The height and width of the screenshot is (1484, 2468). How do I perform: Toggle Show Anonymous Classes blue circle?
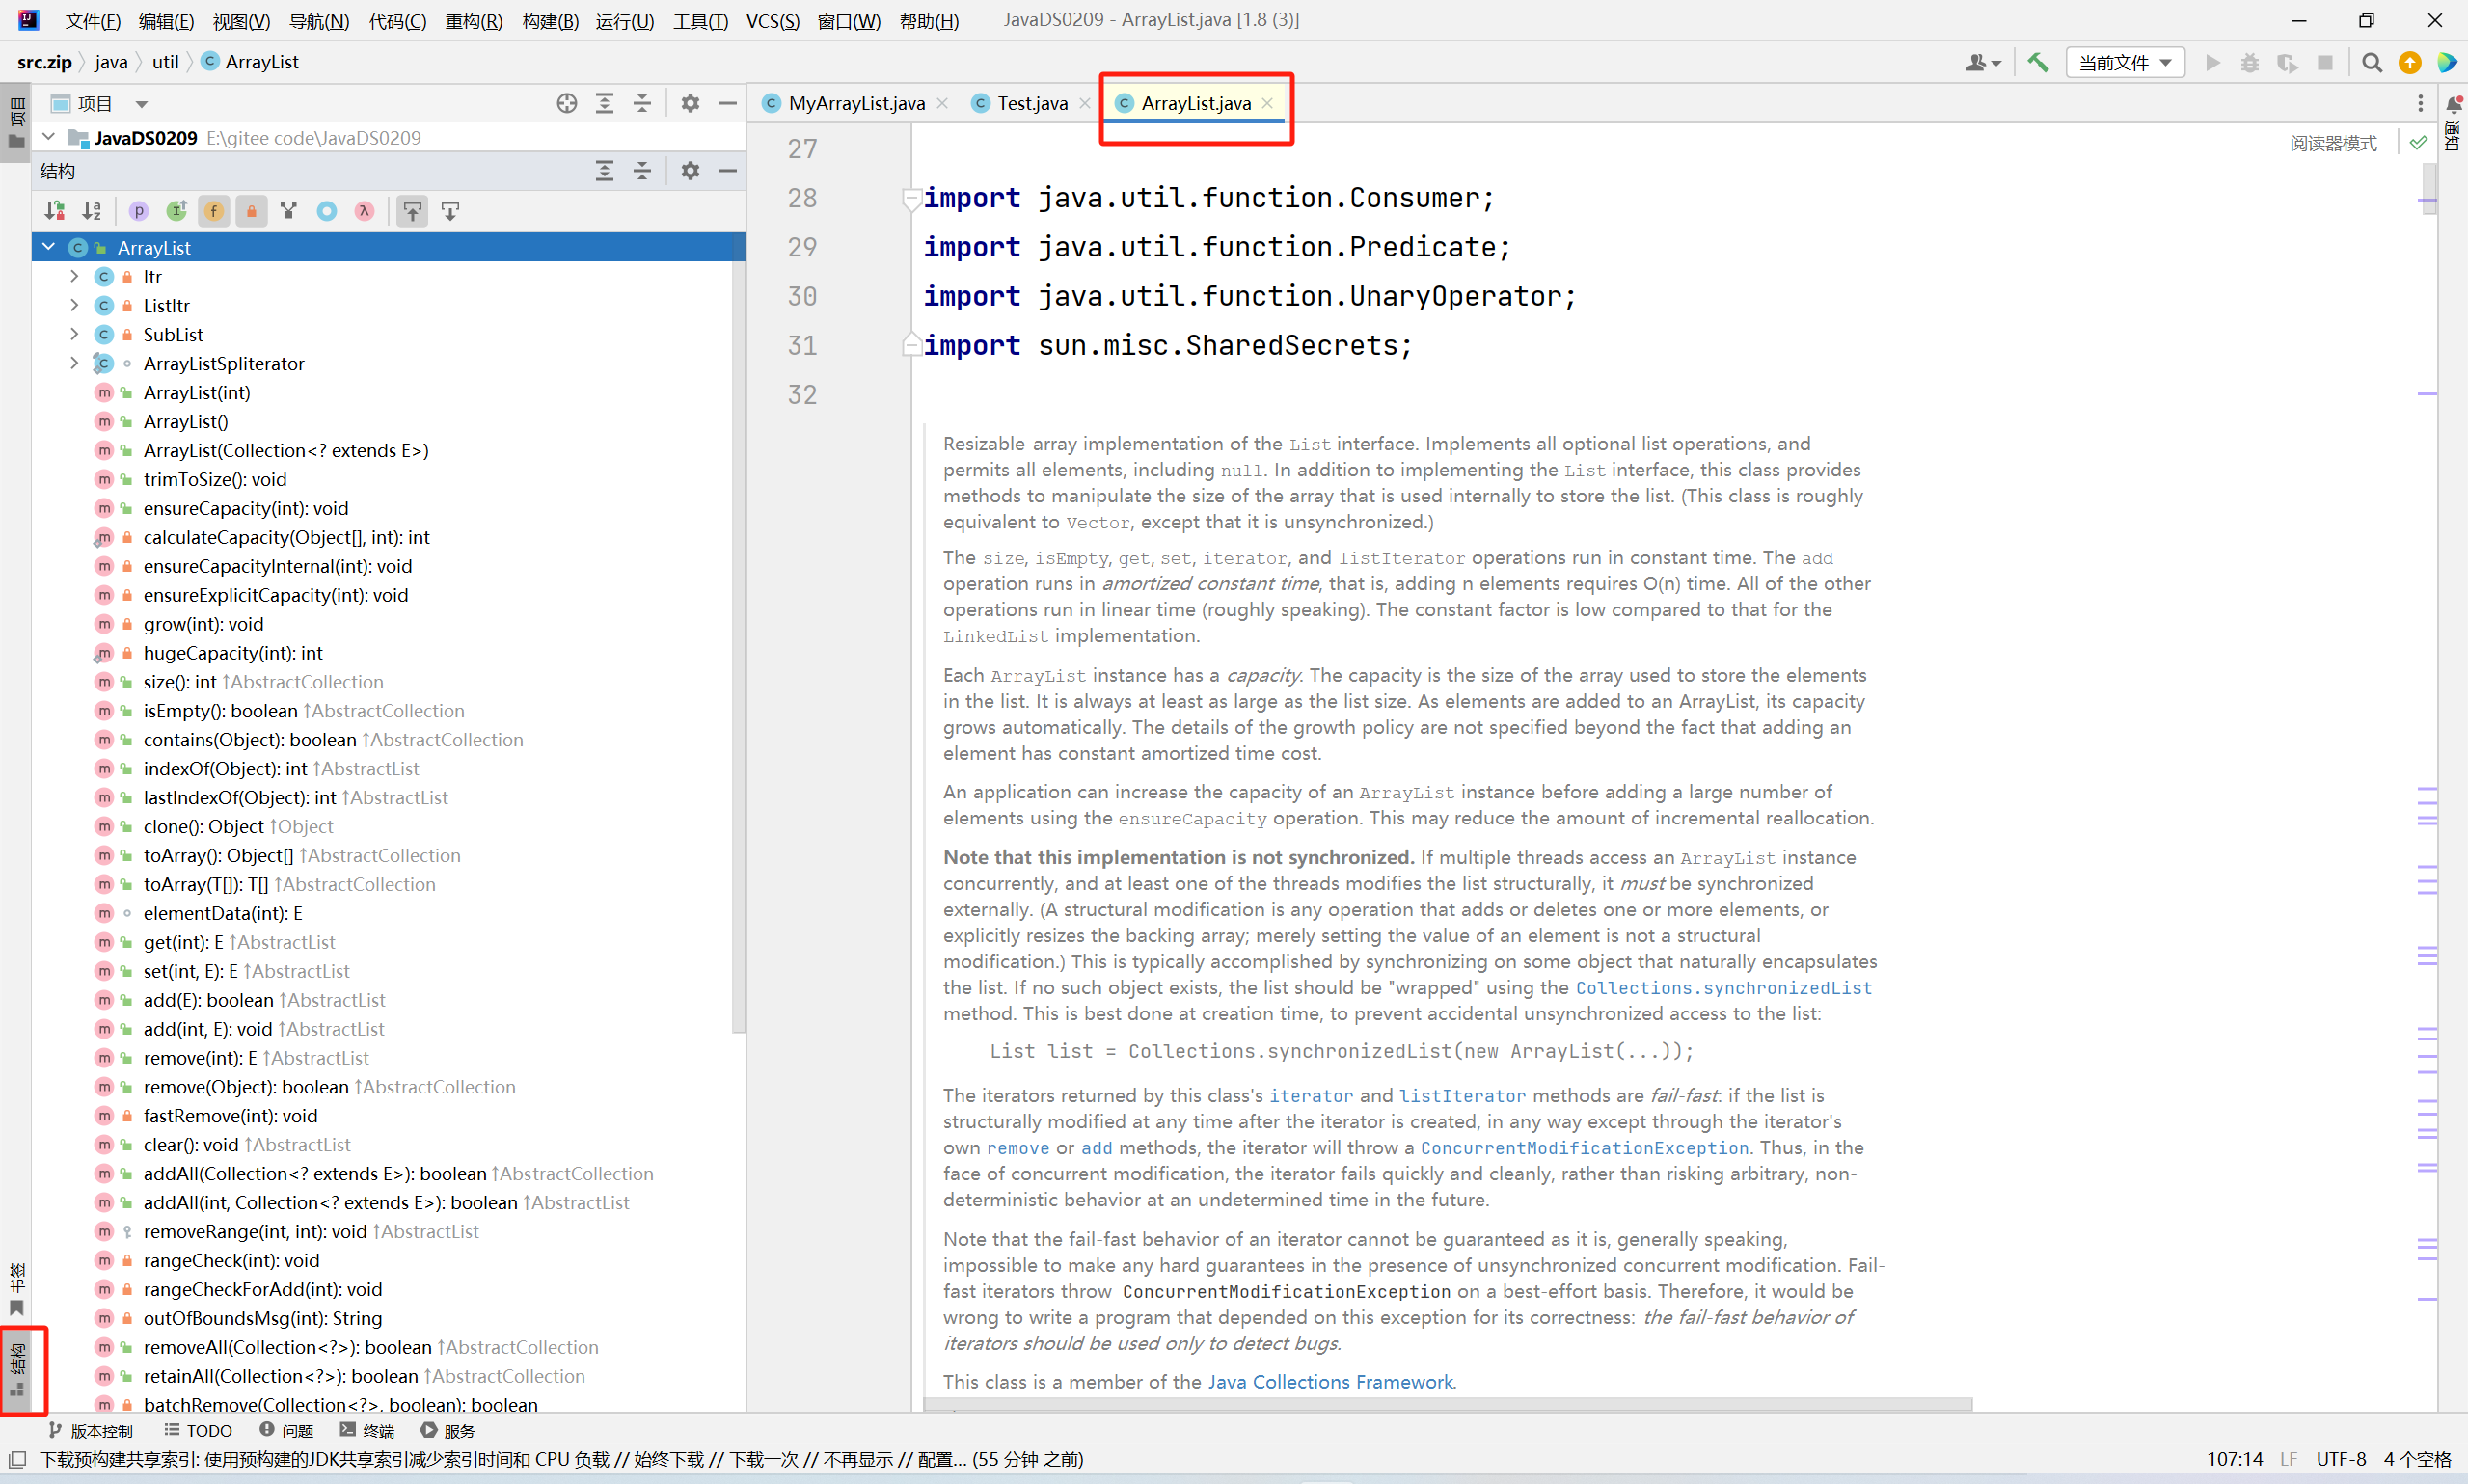[327, 211]
